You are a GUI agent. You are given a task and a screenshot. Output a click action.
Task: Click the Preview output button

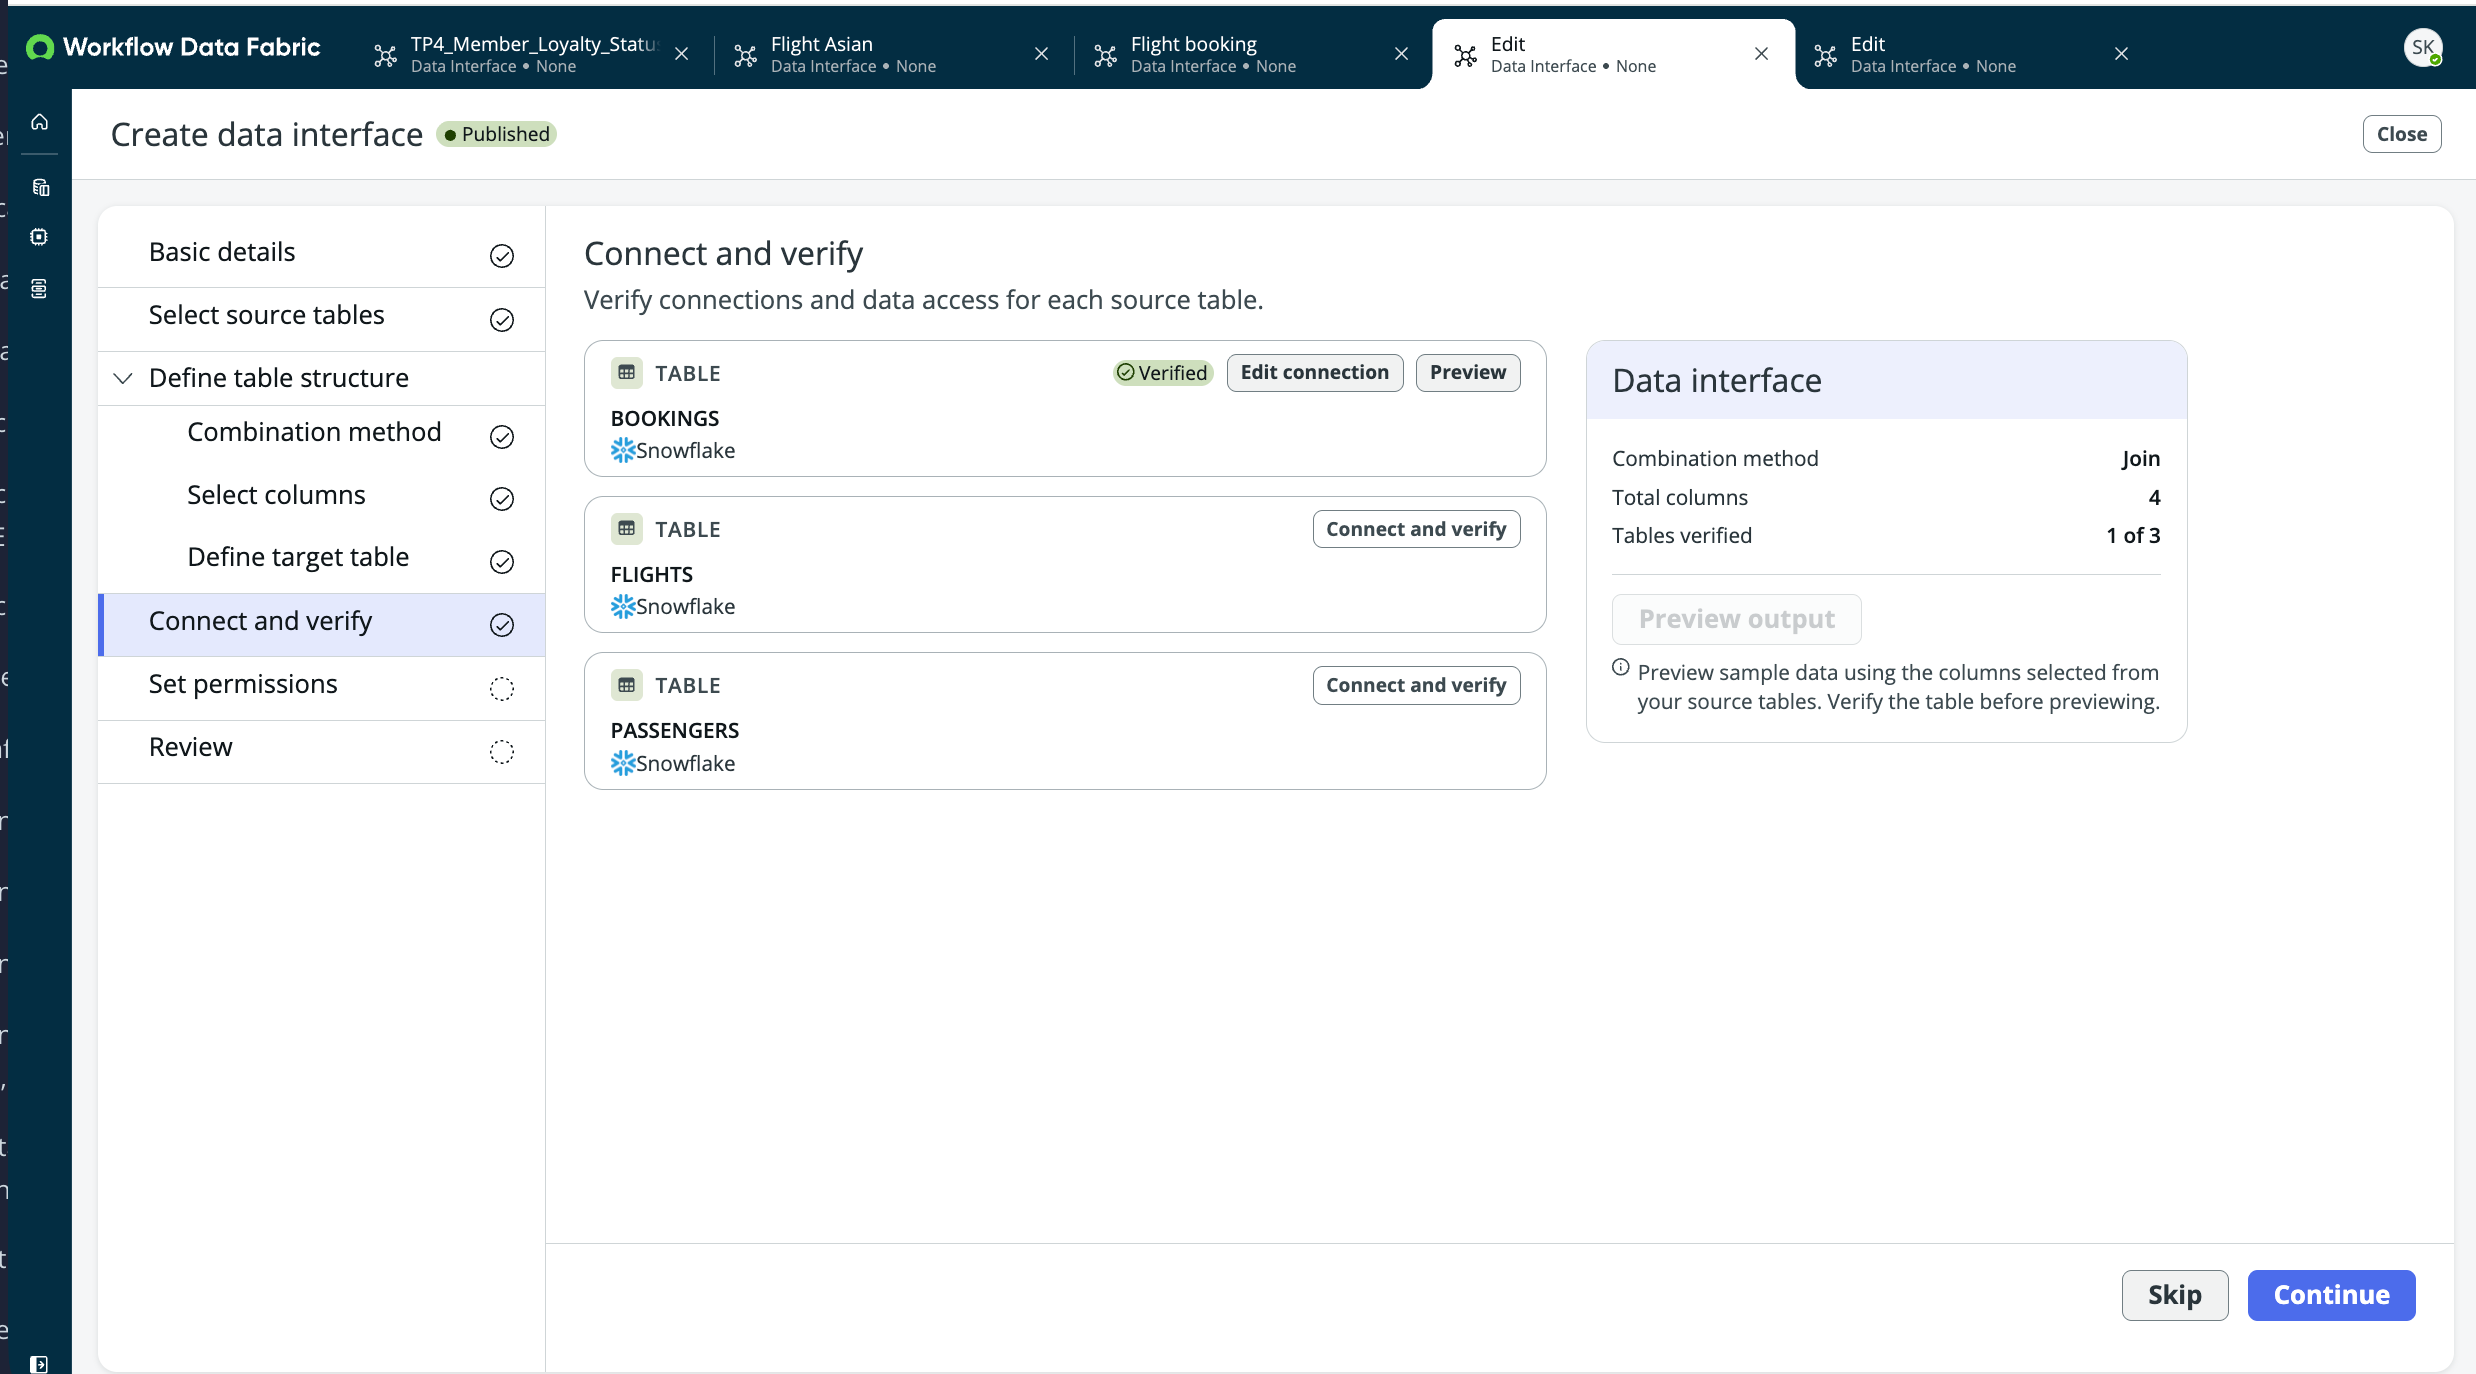1736,619
